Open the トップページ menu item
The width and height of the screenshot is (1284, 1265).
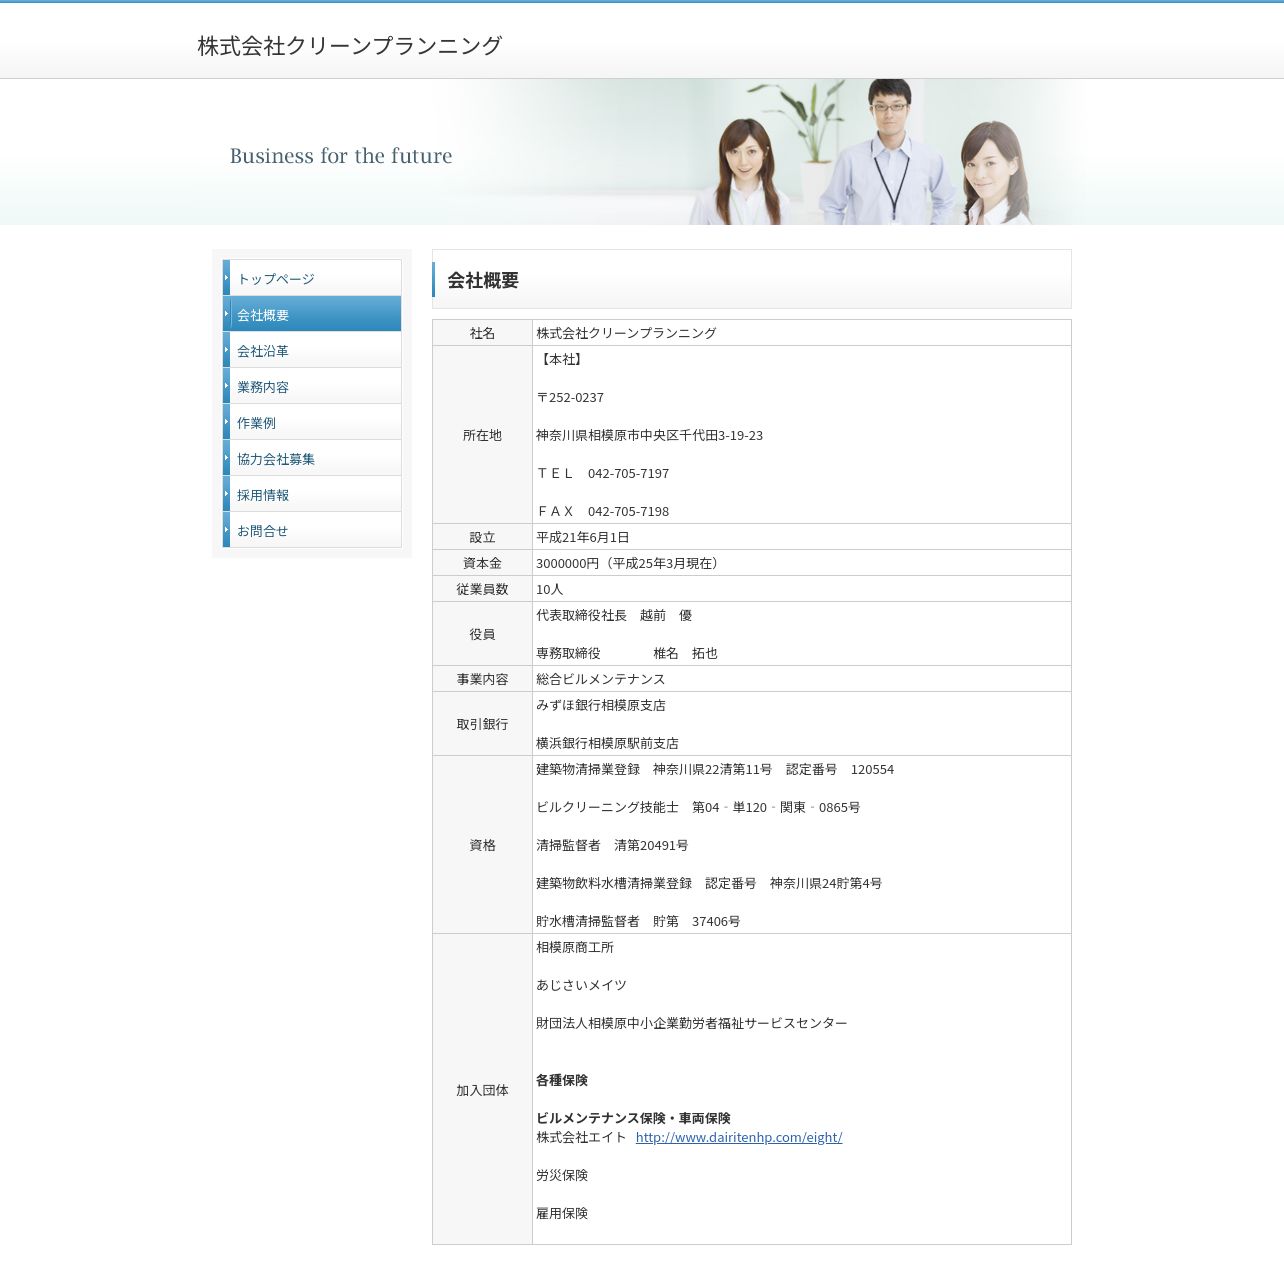(x=312, y=278)
